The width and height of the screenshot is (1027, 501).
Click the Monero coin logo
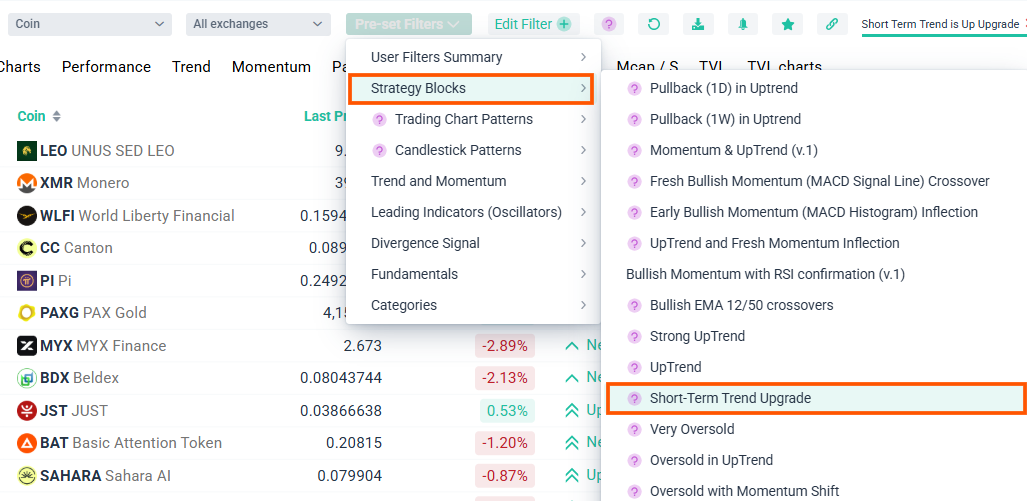click(x=27, y=183)
